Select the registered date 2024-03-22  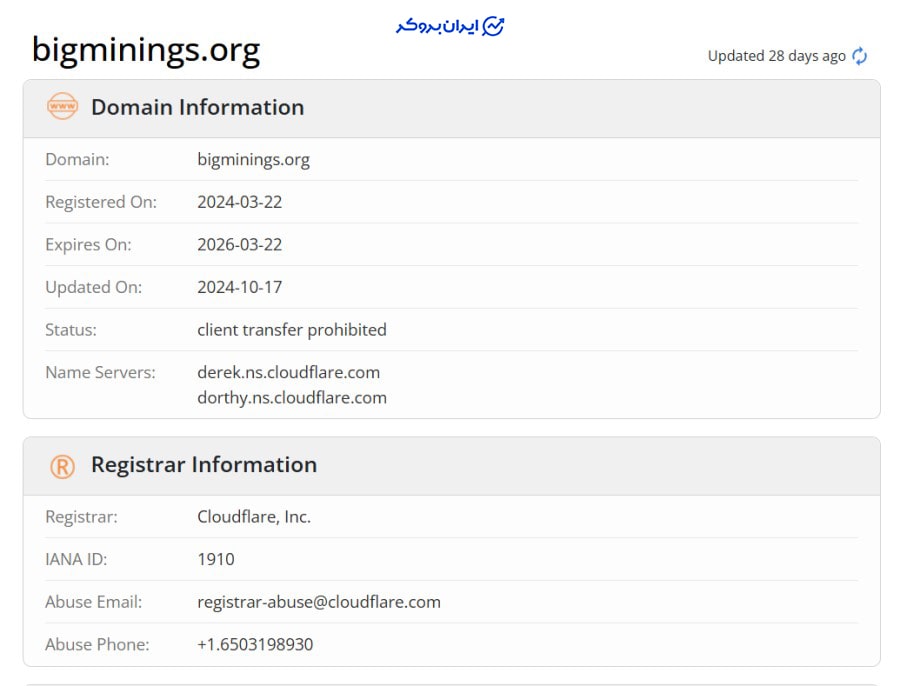tap(239, 202)
